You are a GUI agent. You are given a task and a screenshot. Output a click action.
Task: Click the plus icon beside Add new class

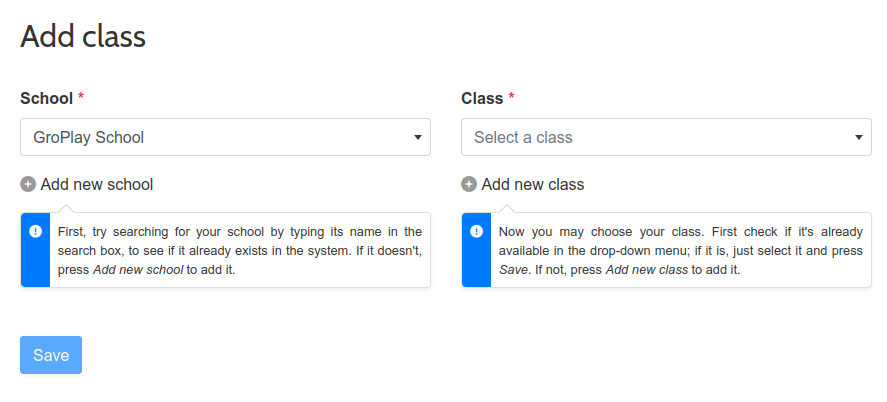pyautogui.click(x=469, y=184)
